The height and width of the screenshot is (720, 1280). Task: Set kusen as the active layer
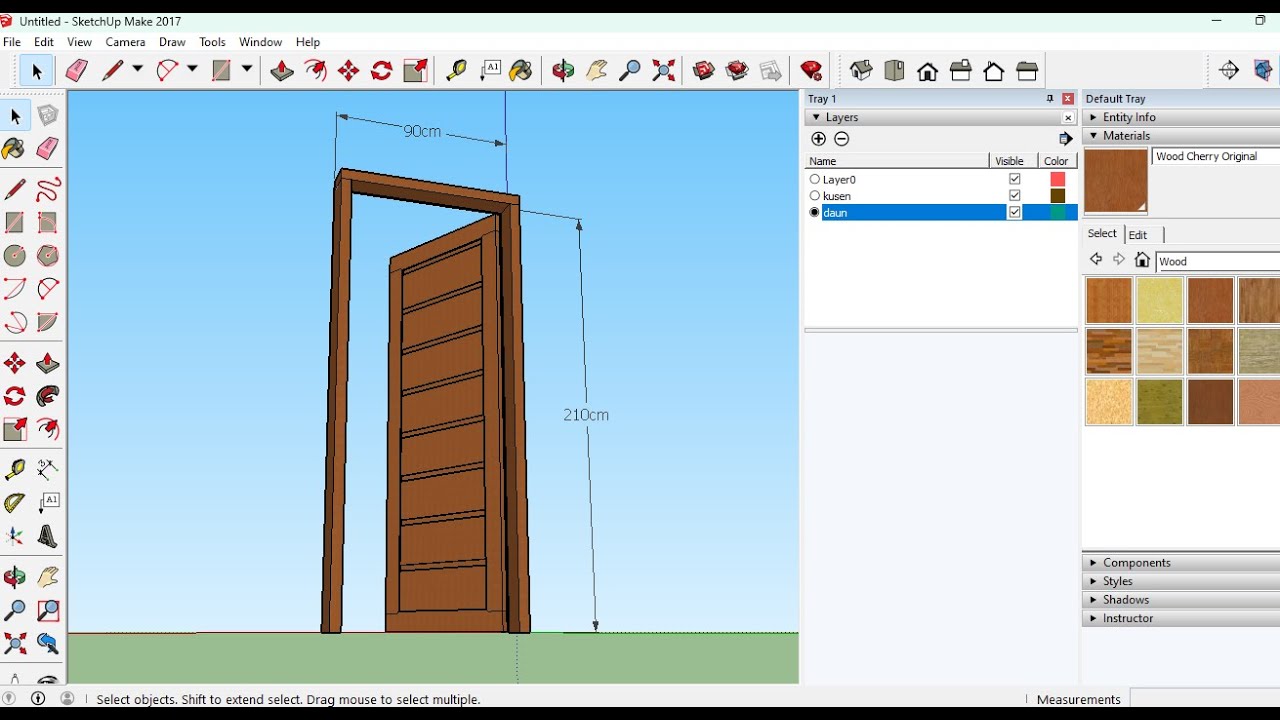[x=815, y=196]
